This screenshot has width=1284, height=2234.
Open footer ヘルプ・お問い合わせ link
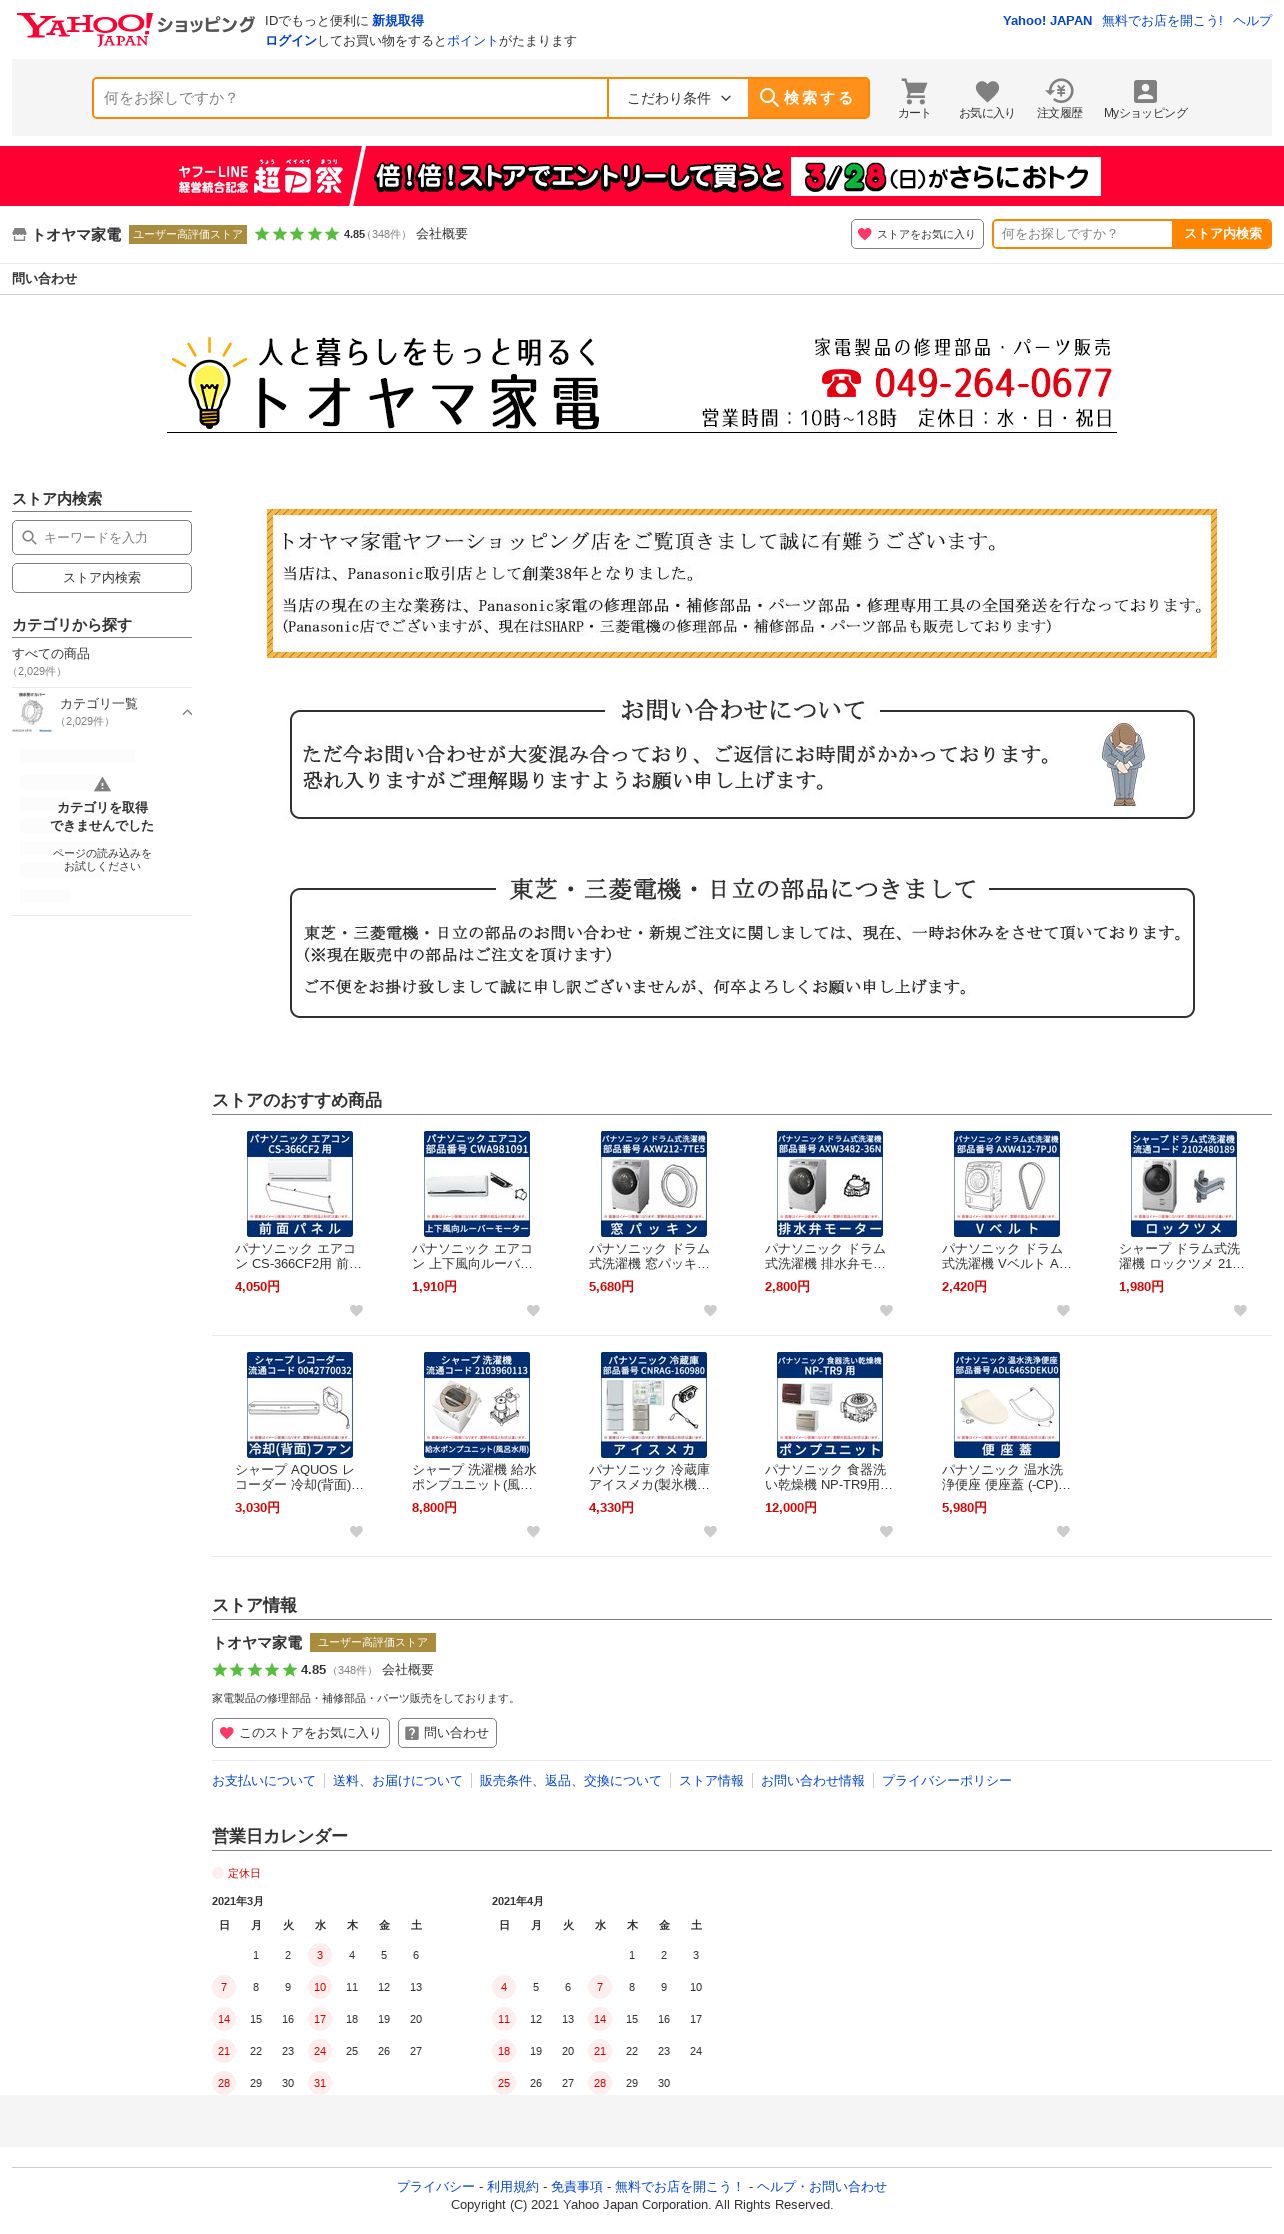coord(822,2187)
